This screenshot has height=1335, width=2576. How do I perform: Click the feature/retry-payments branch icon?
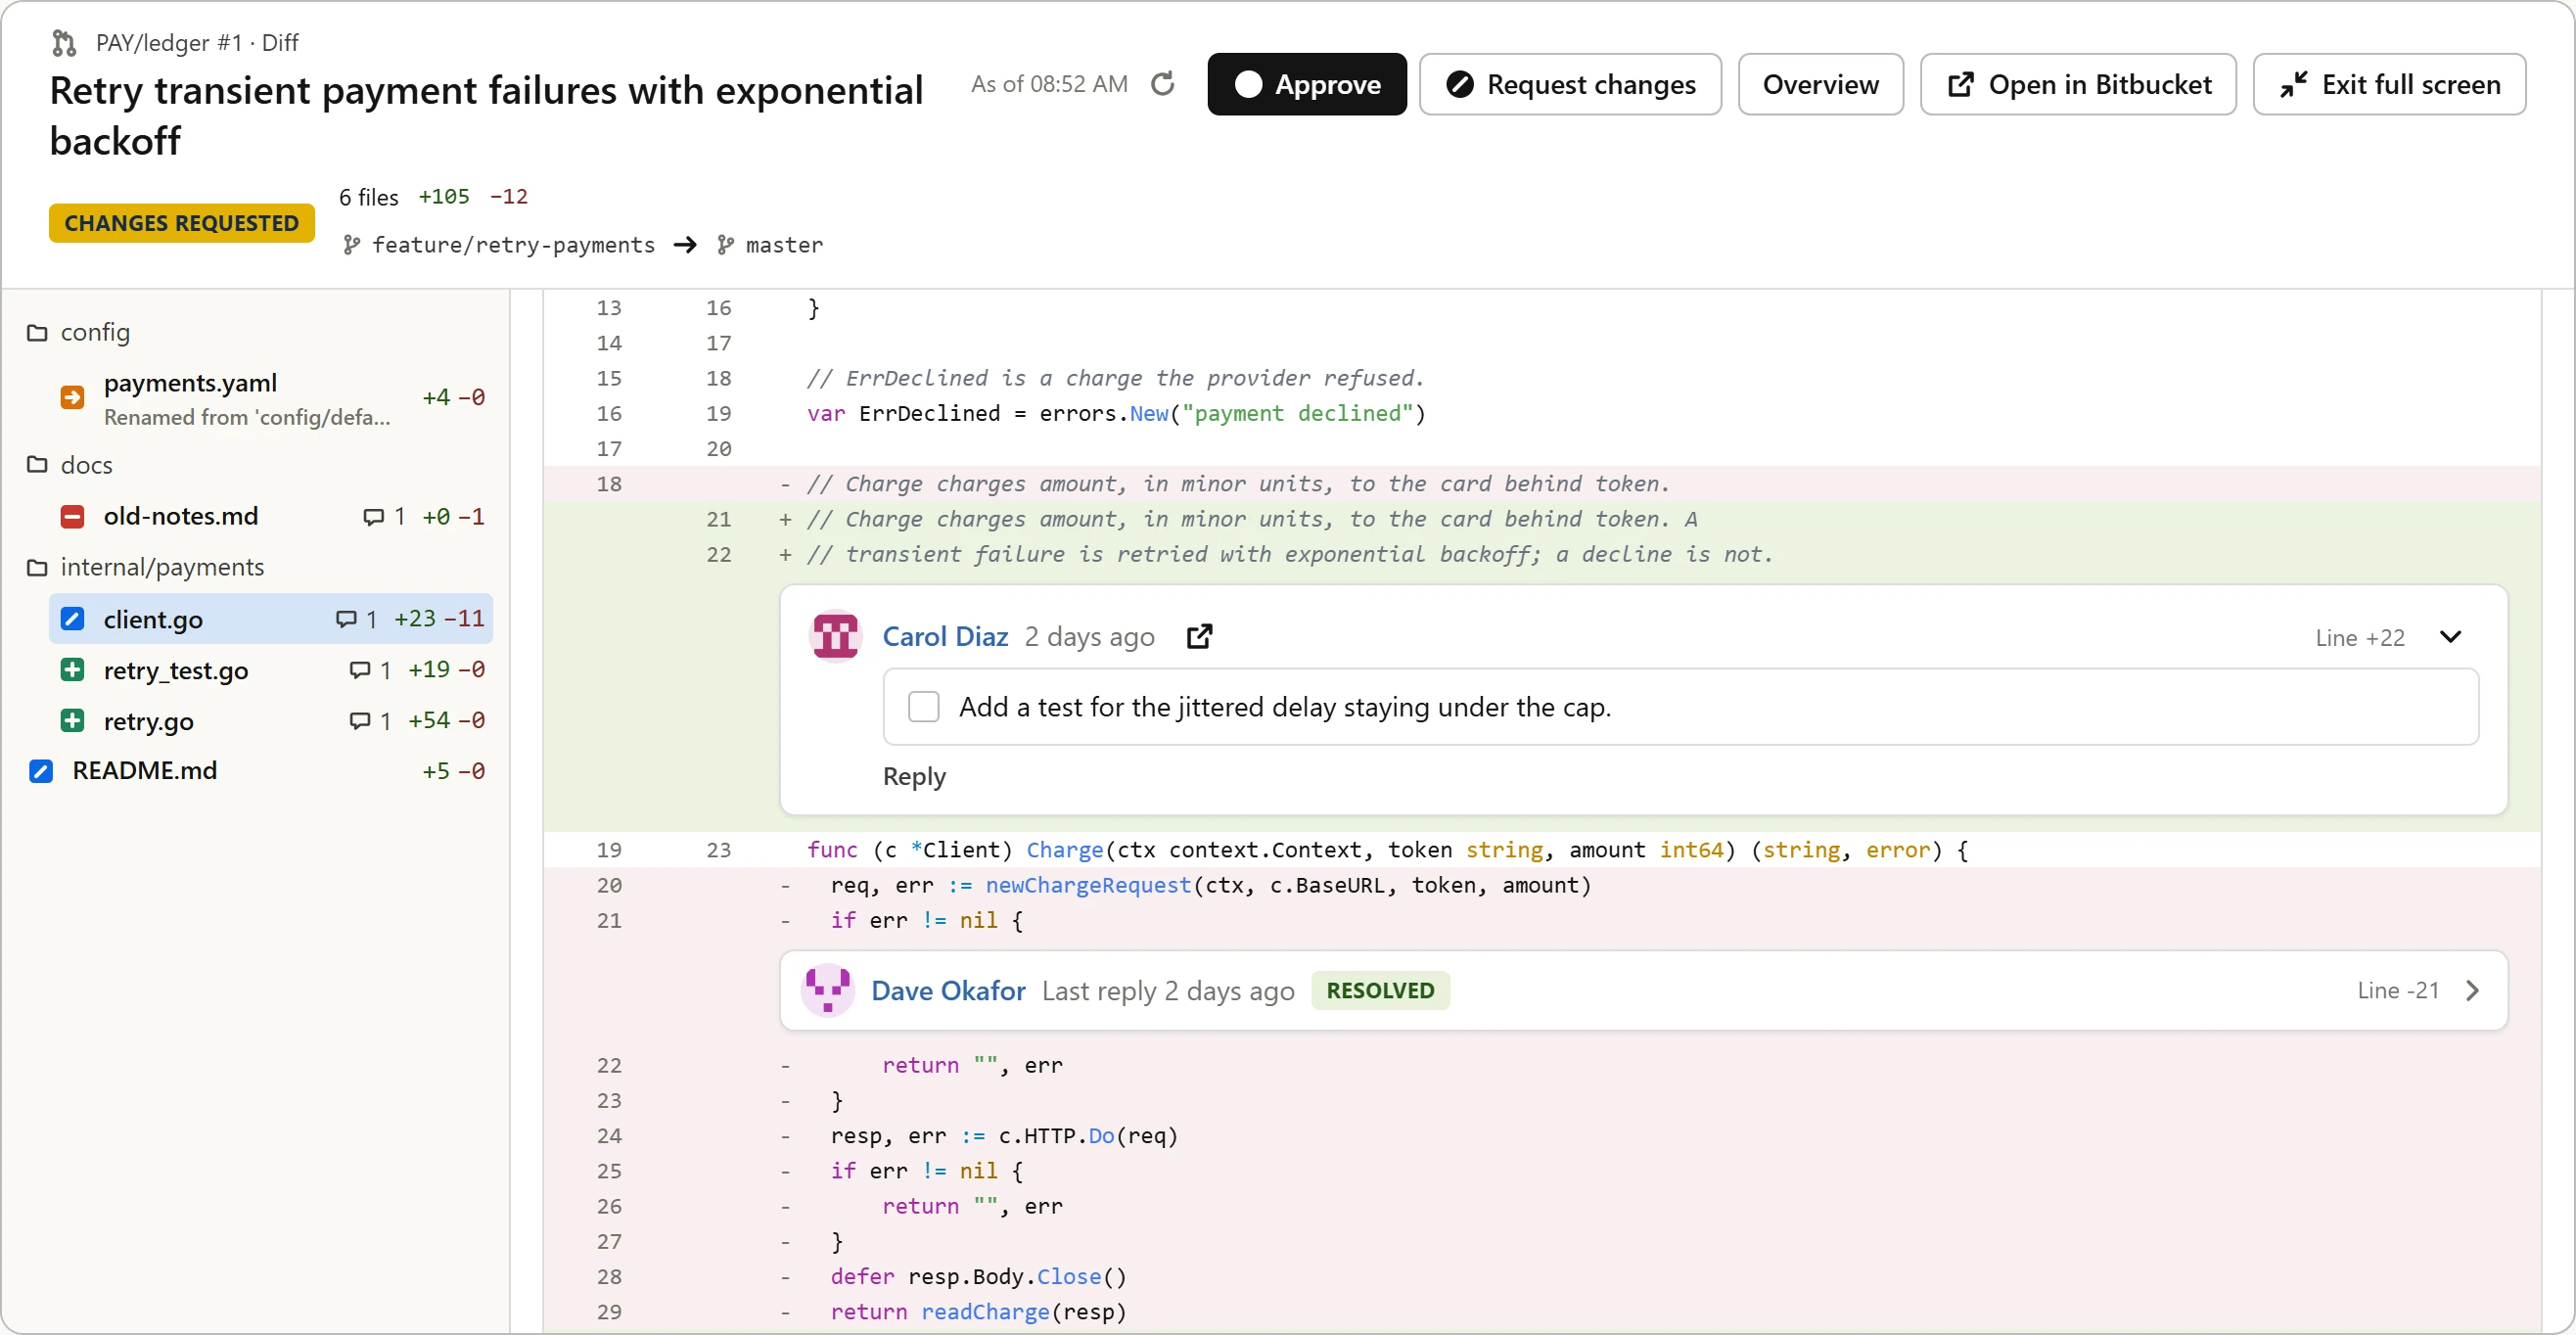point(351,245)
